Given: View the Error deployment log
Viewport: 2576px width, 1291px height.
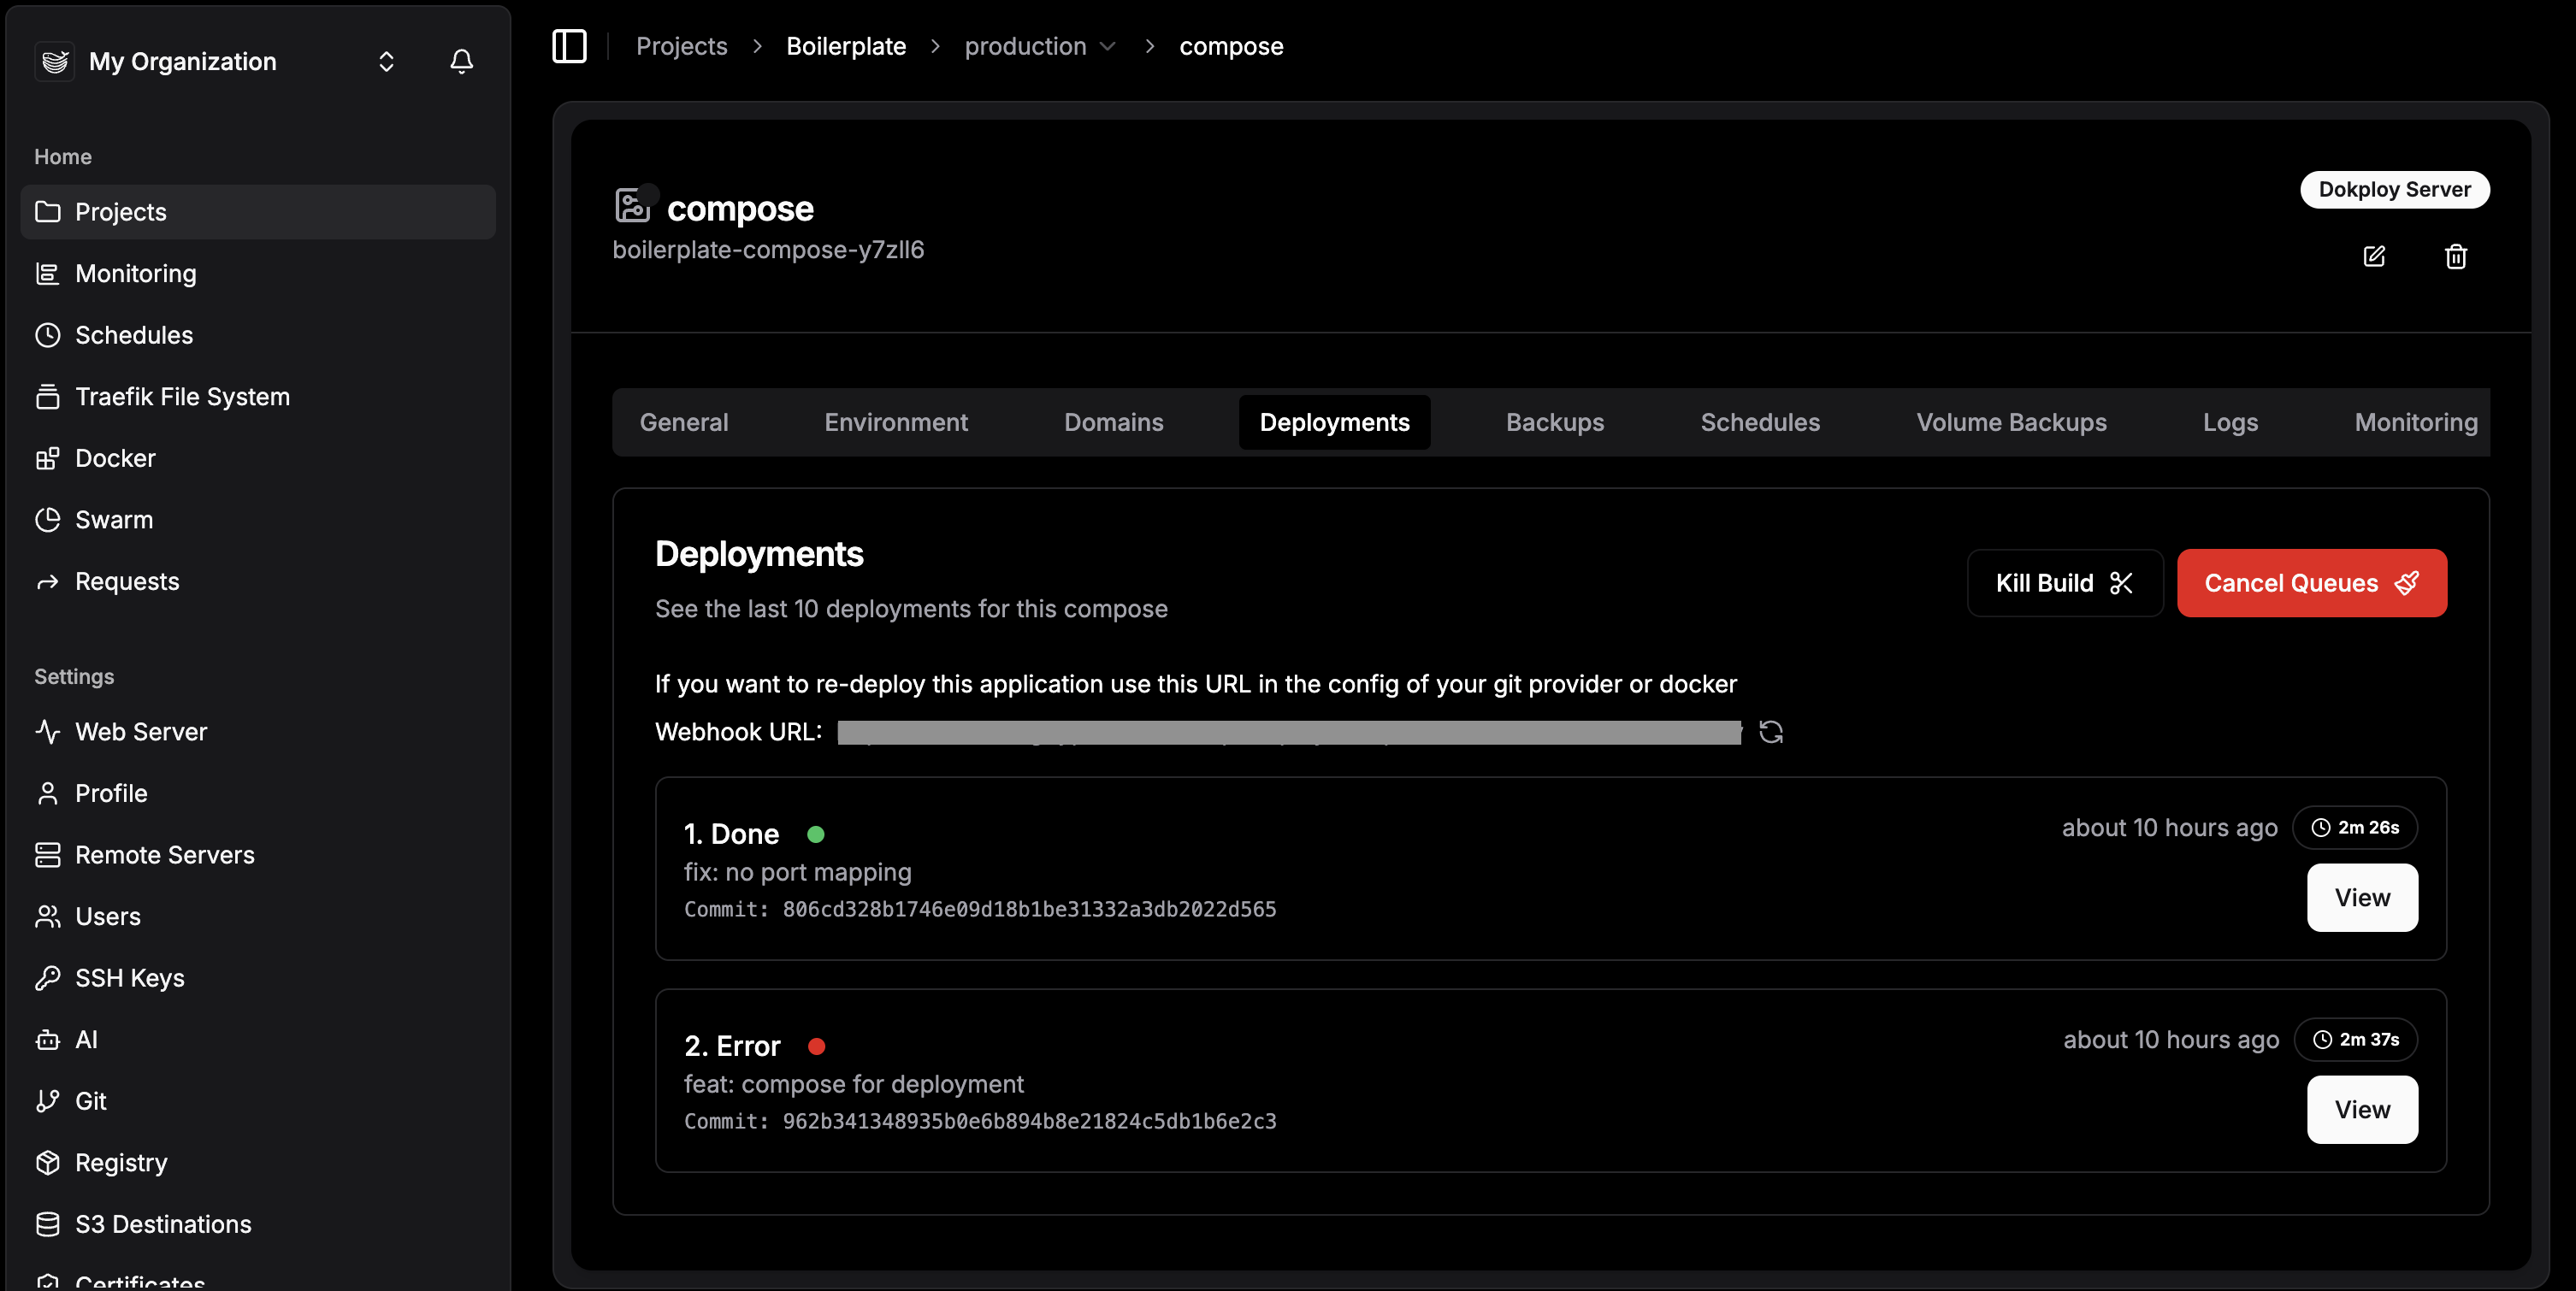Looking at the screenshot, I should pos(2361,1109).
